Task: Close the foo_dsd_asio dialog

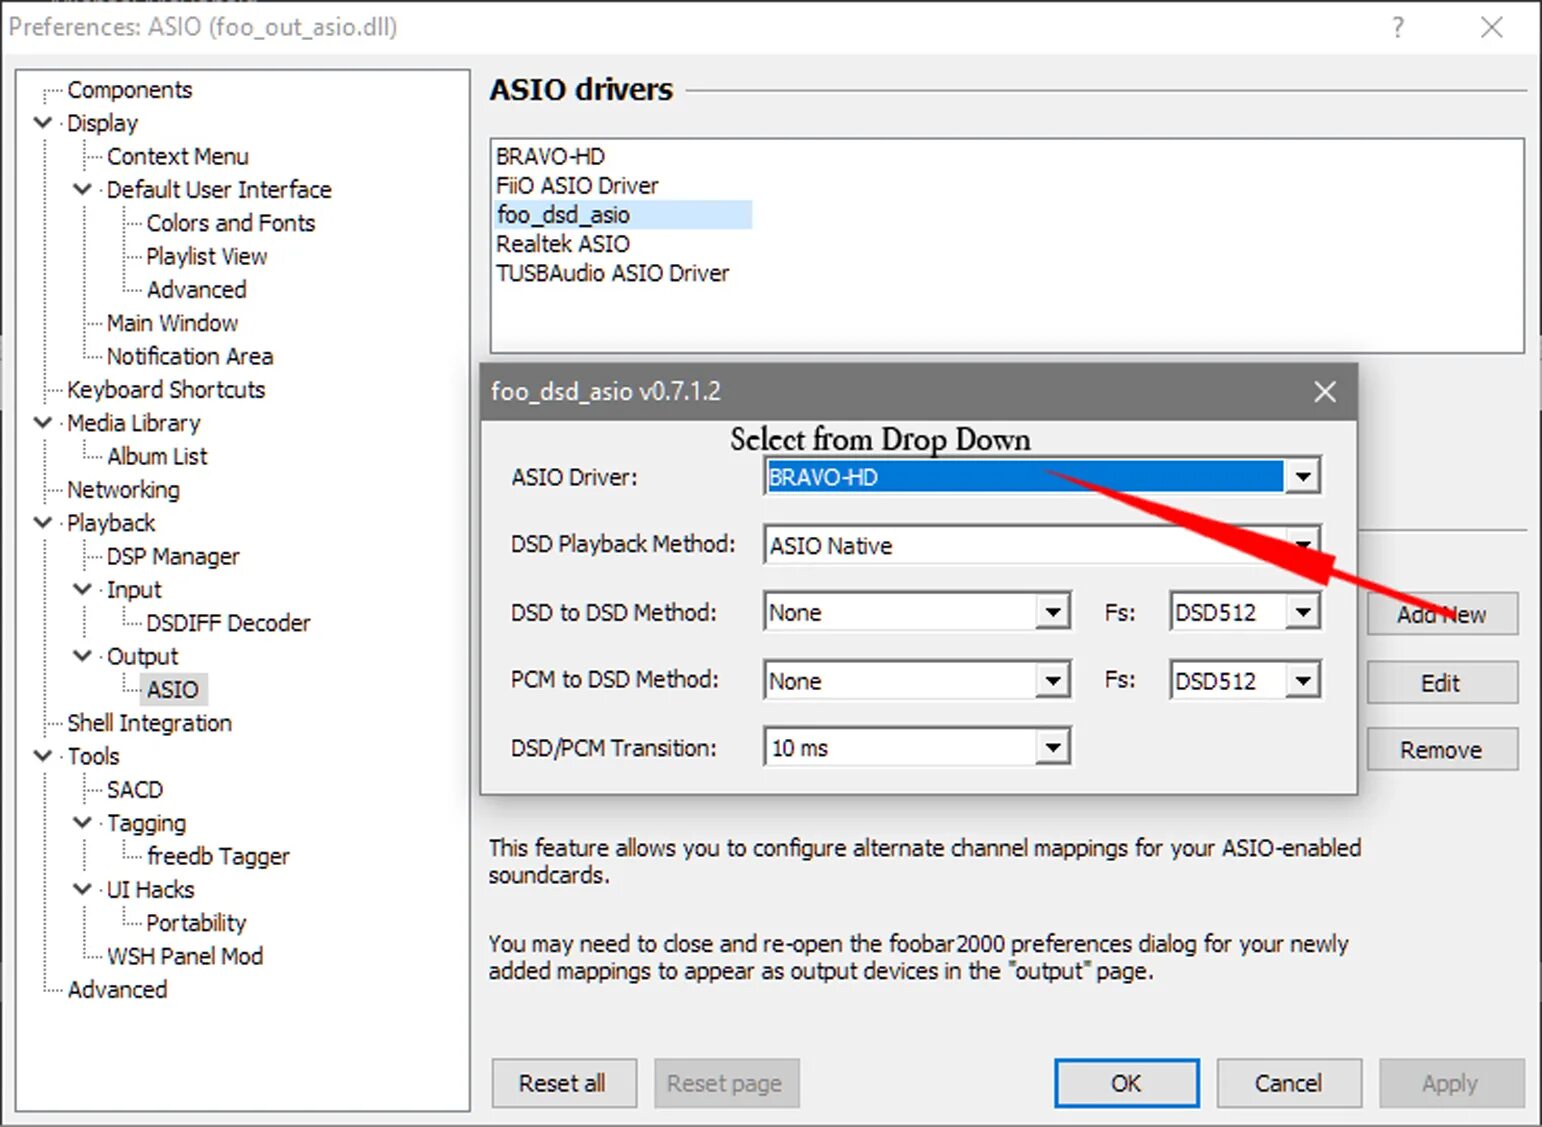Action: (1325, 392)
